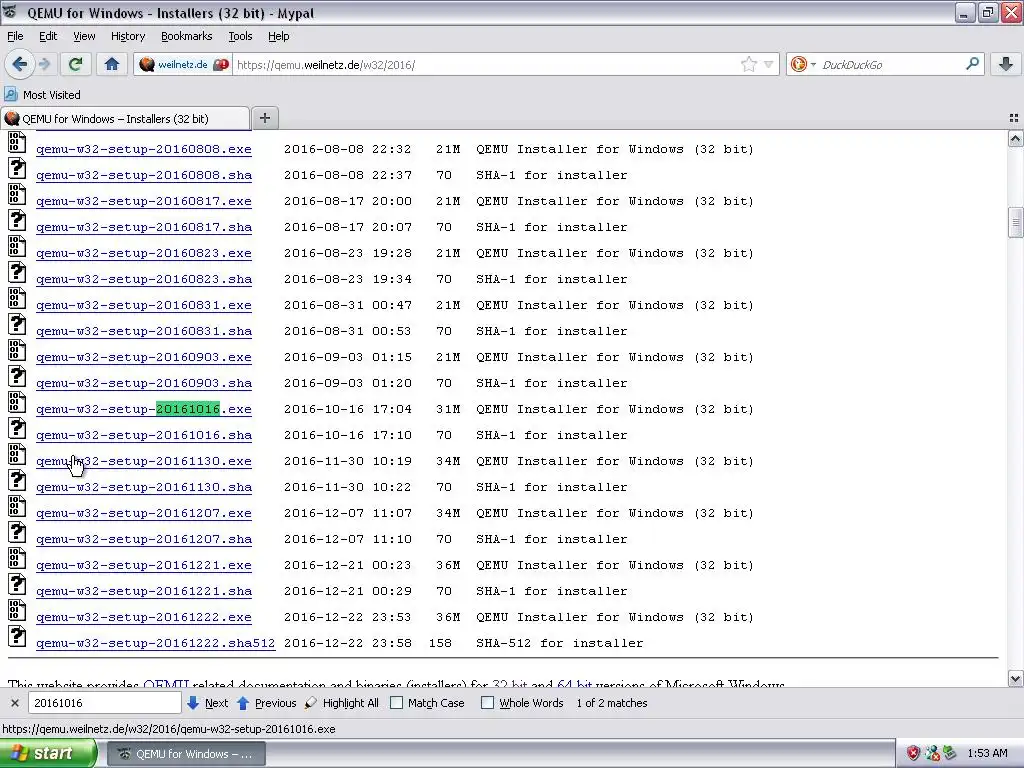Open qemu-w32-setup-20161222.sha512 link
Screen dimensions: 1024x768
click(155, 643)
